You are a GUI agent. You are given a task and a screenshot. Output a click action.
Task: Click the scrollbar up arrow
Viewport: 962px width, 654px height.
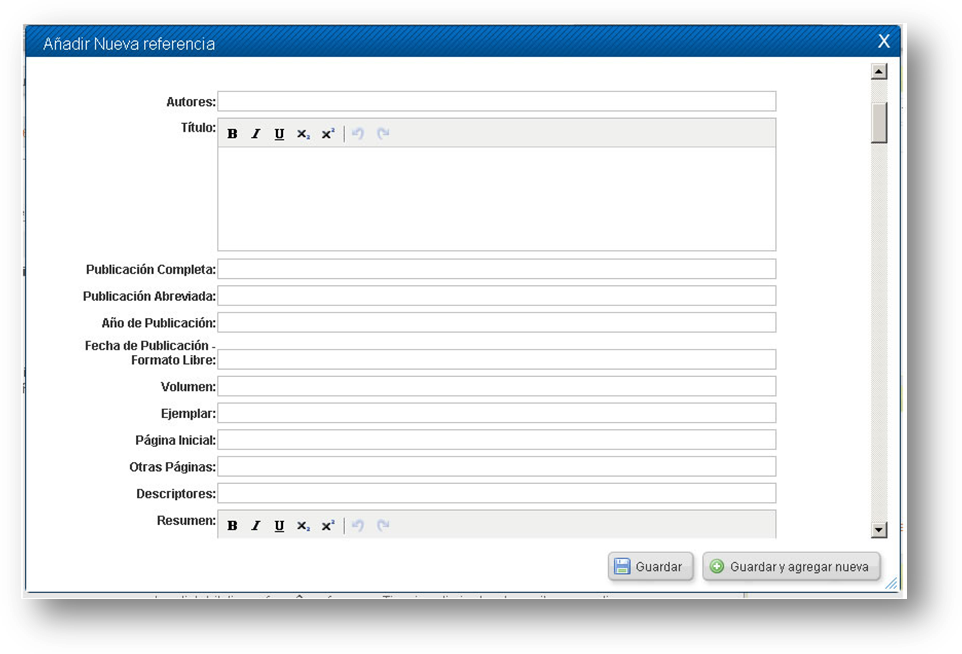coord(879,72)
